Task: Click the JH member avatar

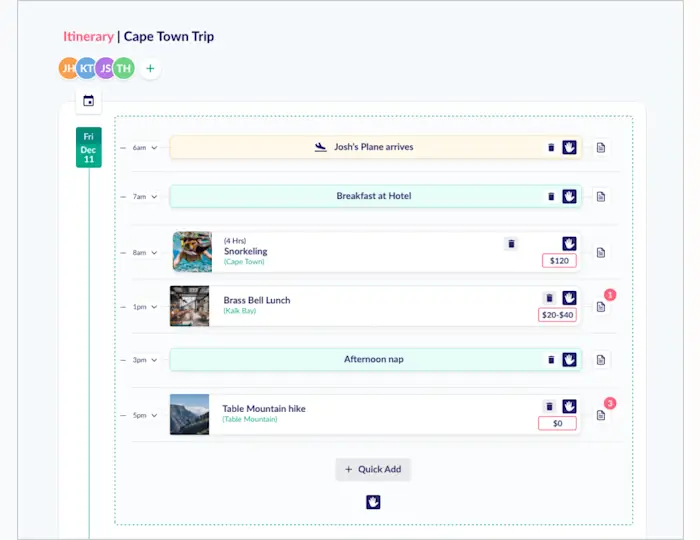Action: pos(69,68)
